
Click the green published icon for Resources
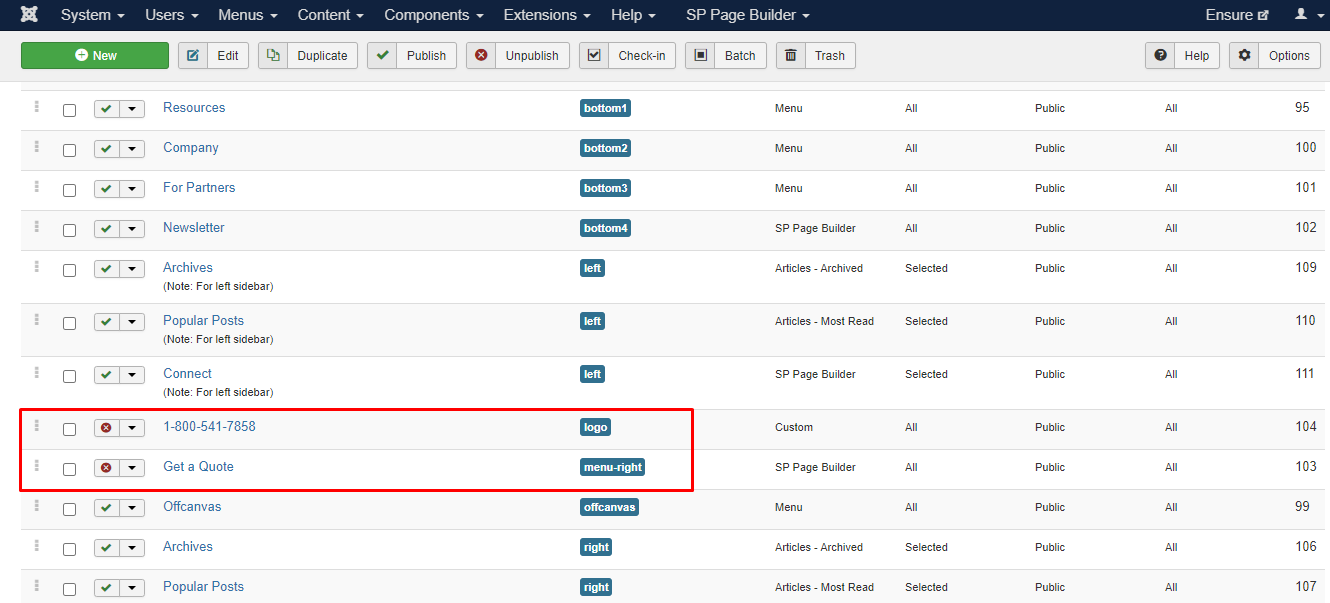(106, 109)
